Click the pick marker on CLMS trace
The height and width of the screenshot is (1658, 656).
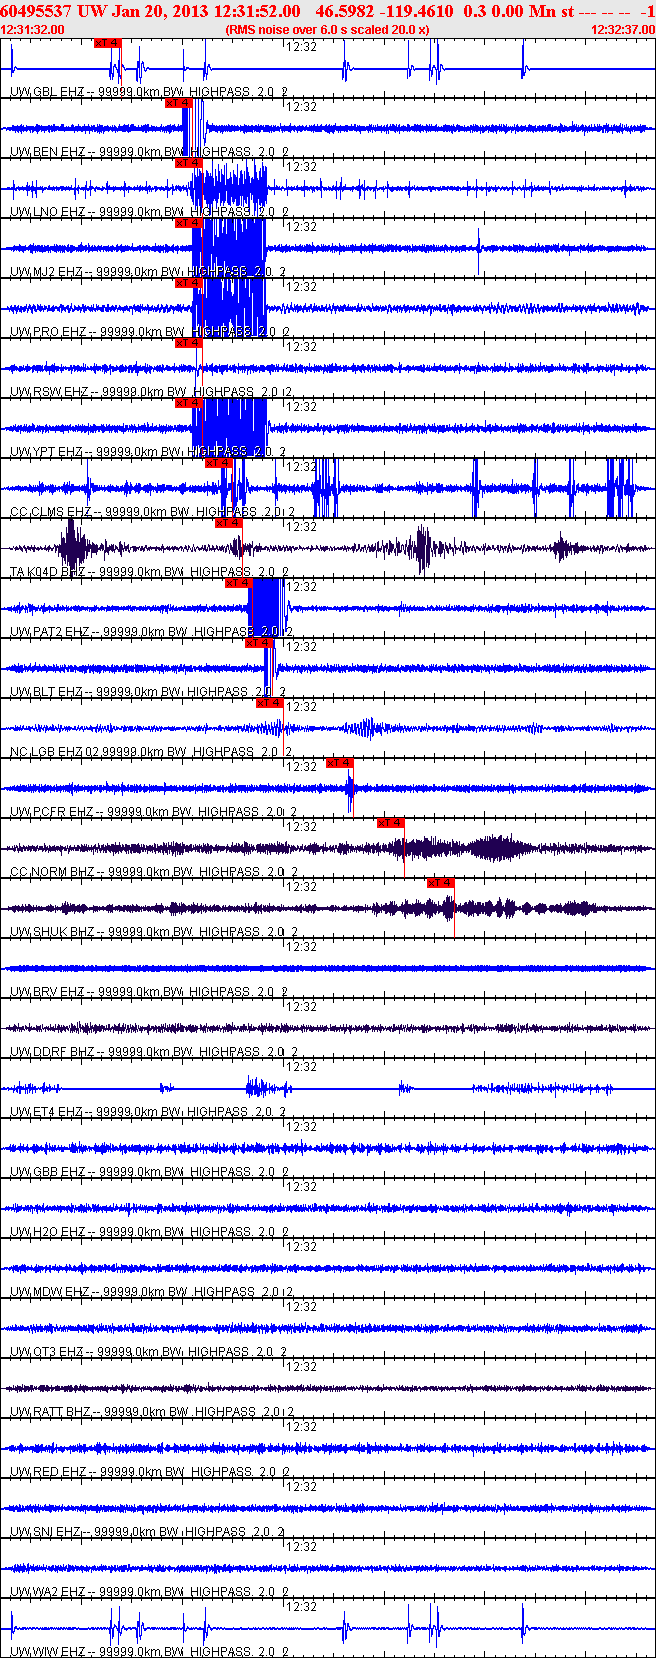tap(218, 463)
